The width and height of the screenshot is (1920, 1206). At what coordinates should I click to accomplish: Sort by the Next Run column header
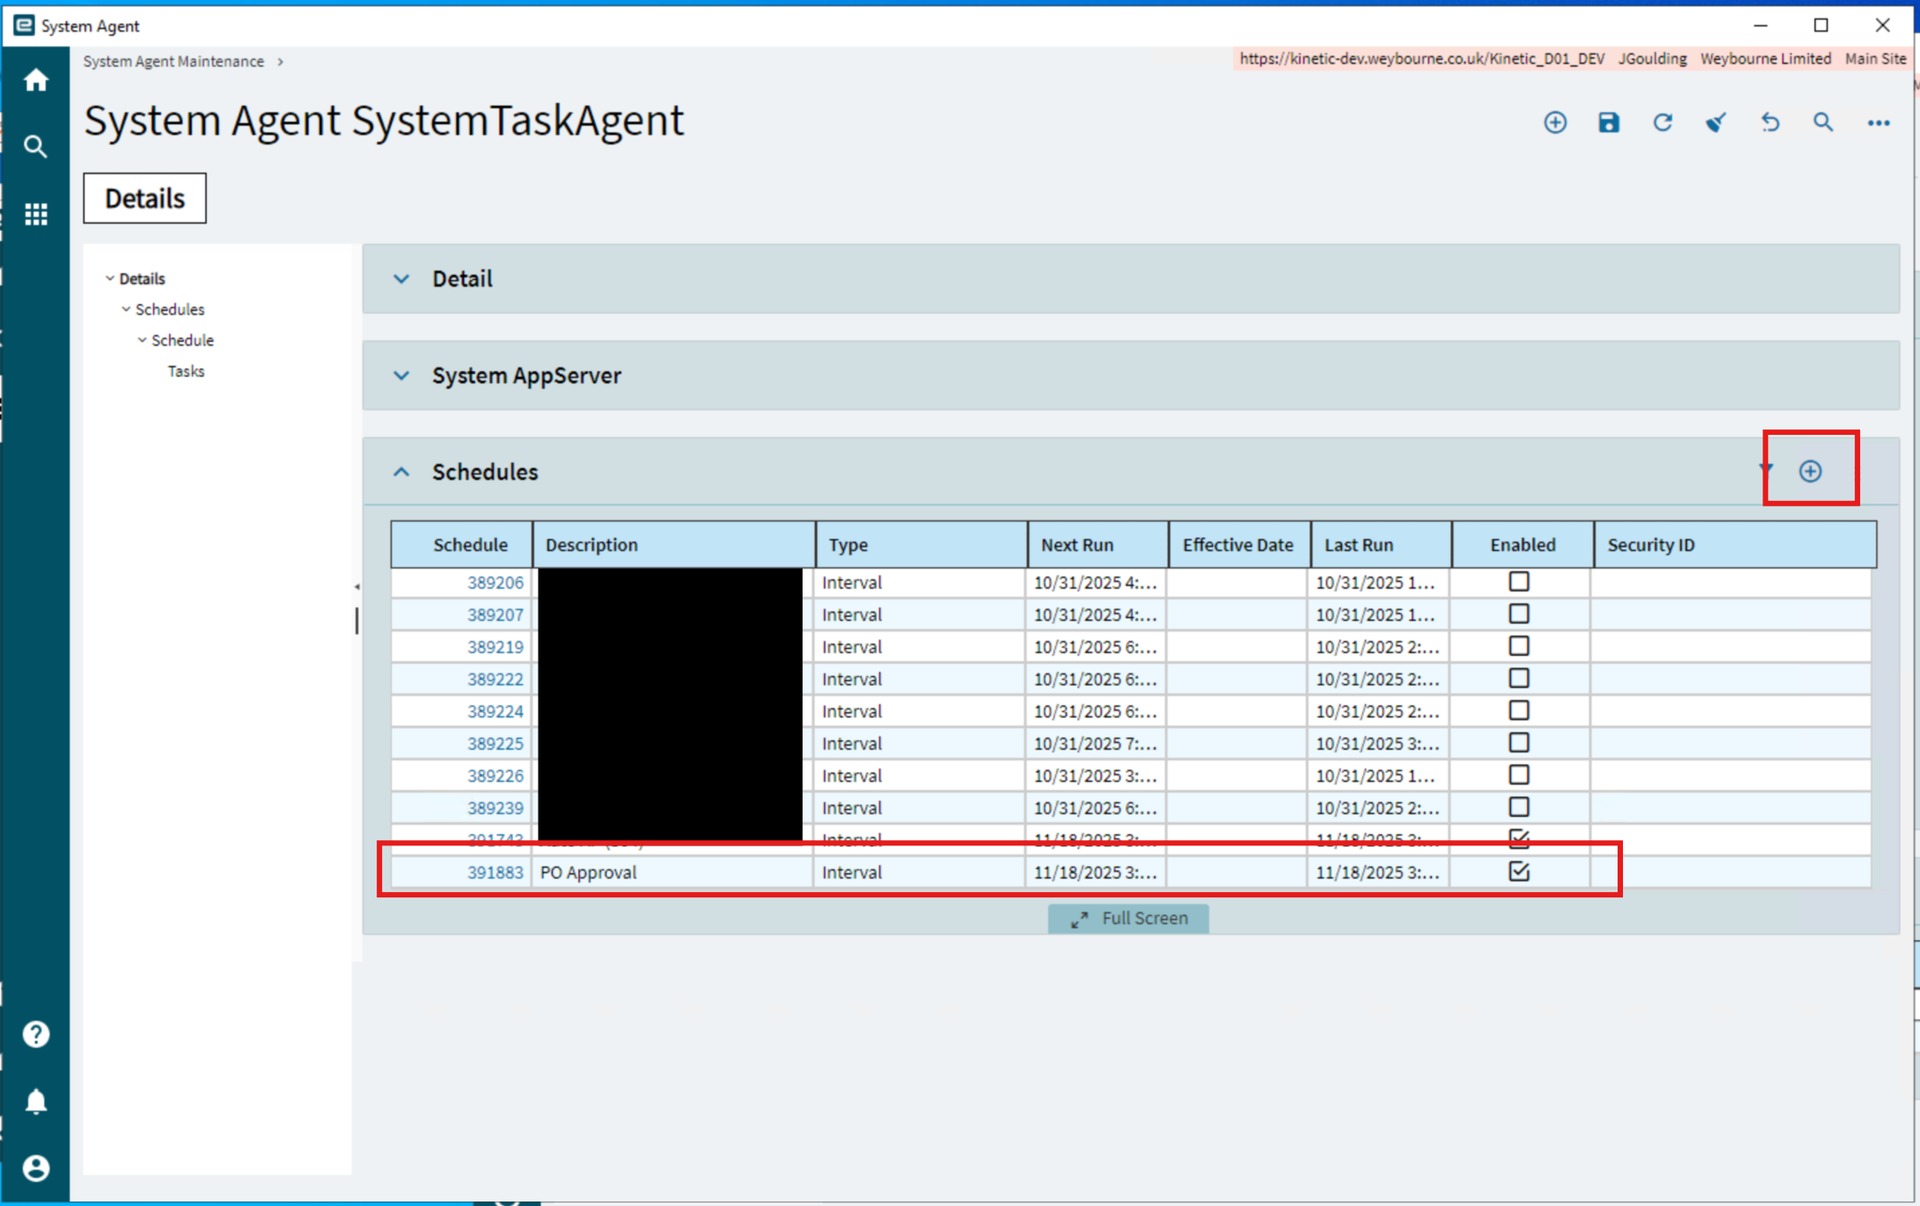pos(1097,545)
